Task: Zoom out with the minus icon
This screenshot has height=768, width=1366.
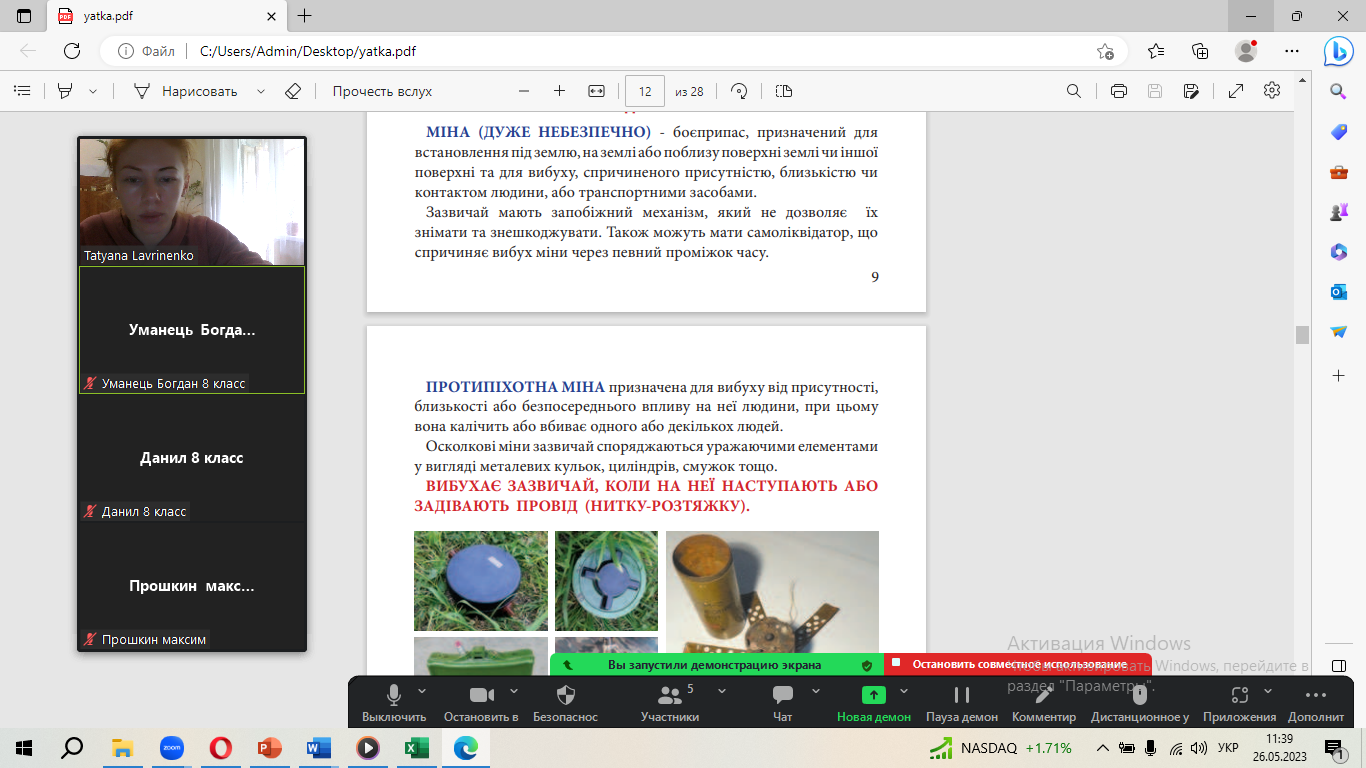Action: point(523,91)
